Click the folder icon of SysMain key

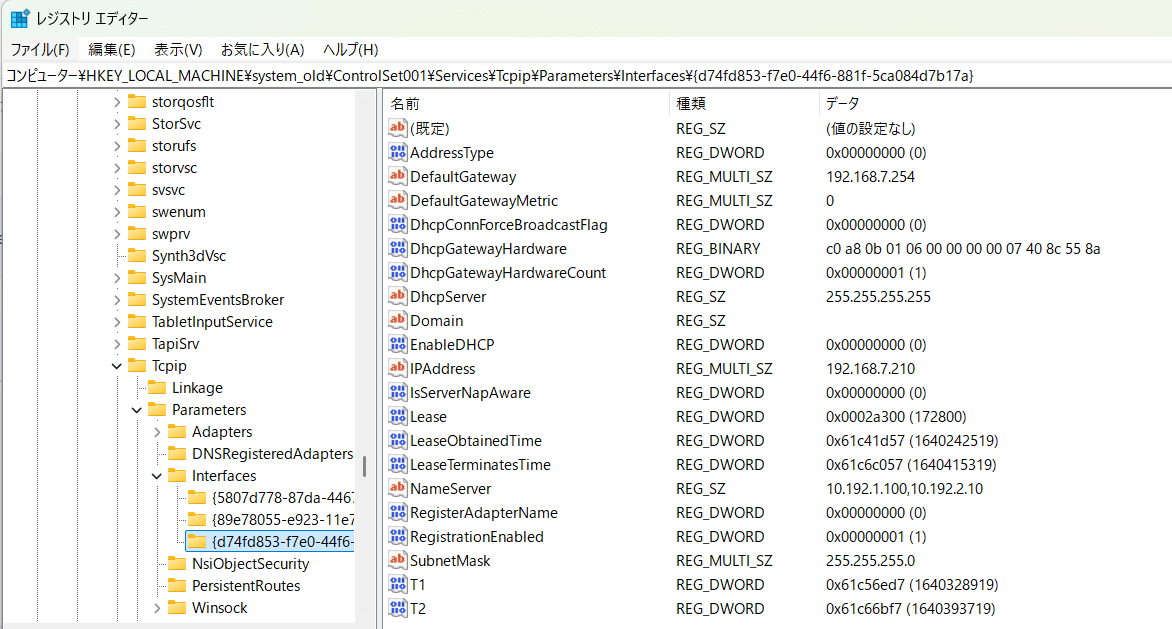point(137,278)
